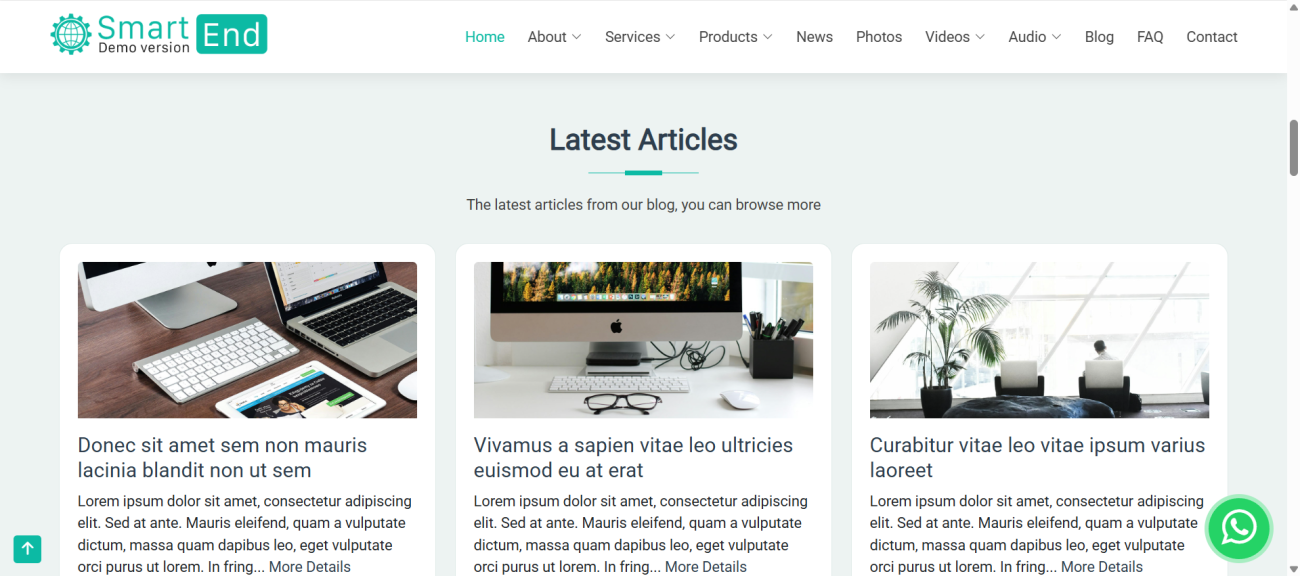The height and width of the screenshot is (576, 1300).
Task: Click the page vertical scrollbar thumb
Action: tap(1293, 147)
